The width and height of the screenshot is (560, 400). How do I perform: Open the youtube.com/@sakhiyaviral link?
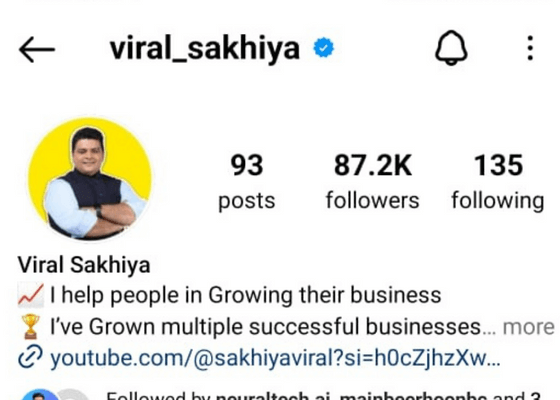click(275, 358)
